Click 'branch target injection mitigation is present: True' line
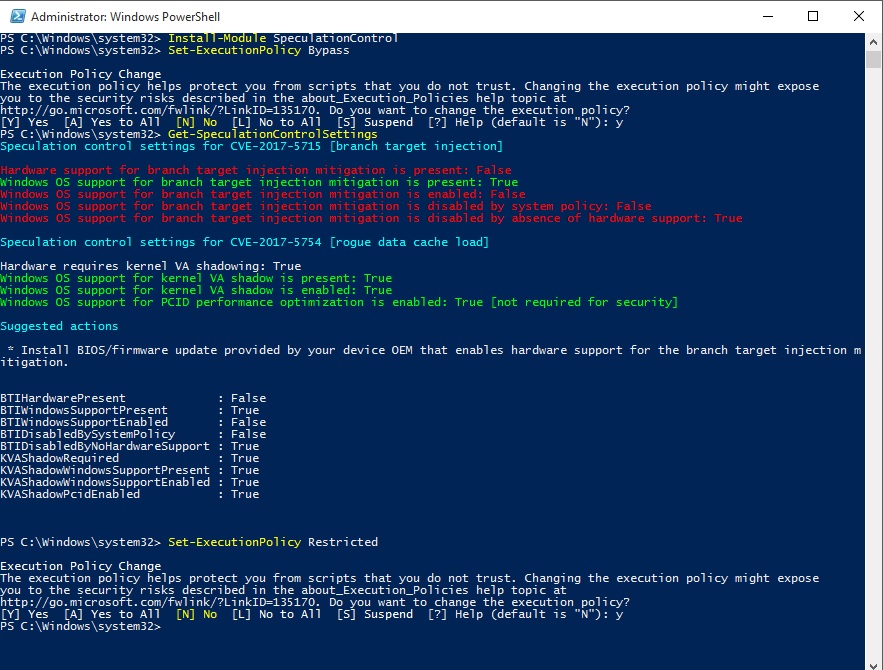The image size is (883, 670). 259,182
